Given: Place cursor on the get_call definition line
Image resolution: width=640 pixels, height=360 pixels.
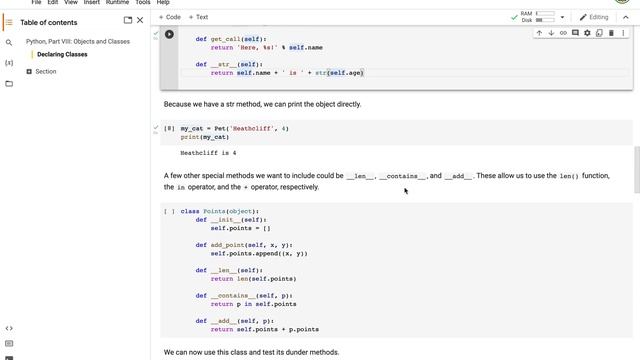Looking at the screenshot, I should coord(231,39).
